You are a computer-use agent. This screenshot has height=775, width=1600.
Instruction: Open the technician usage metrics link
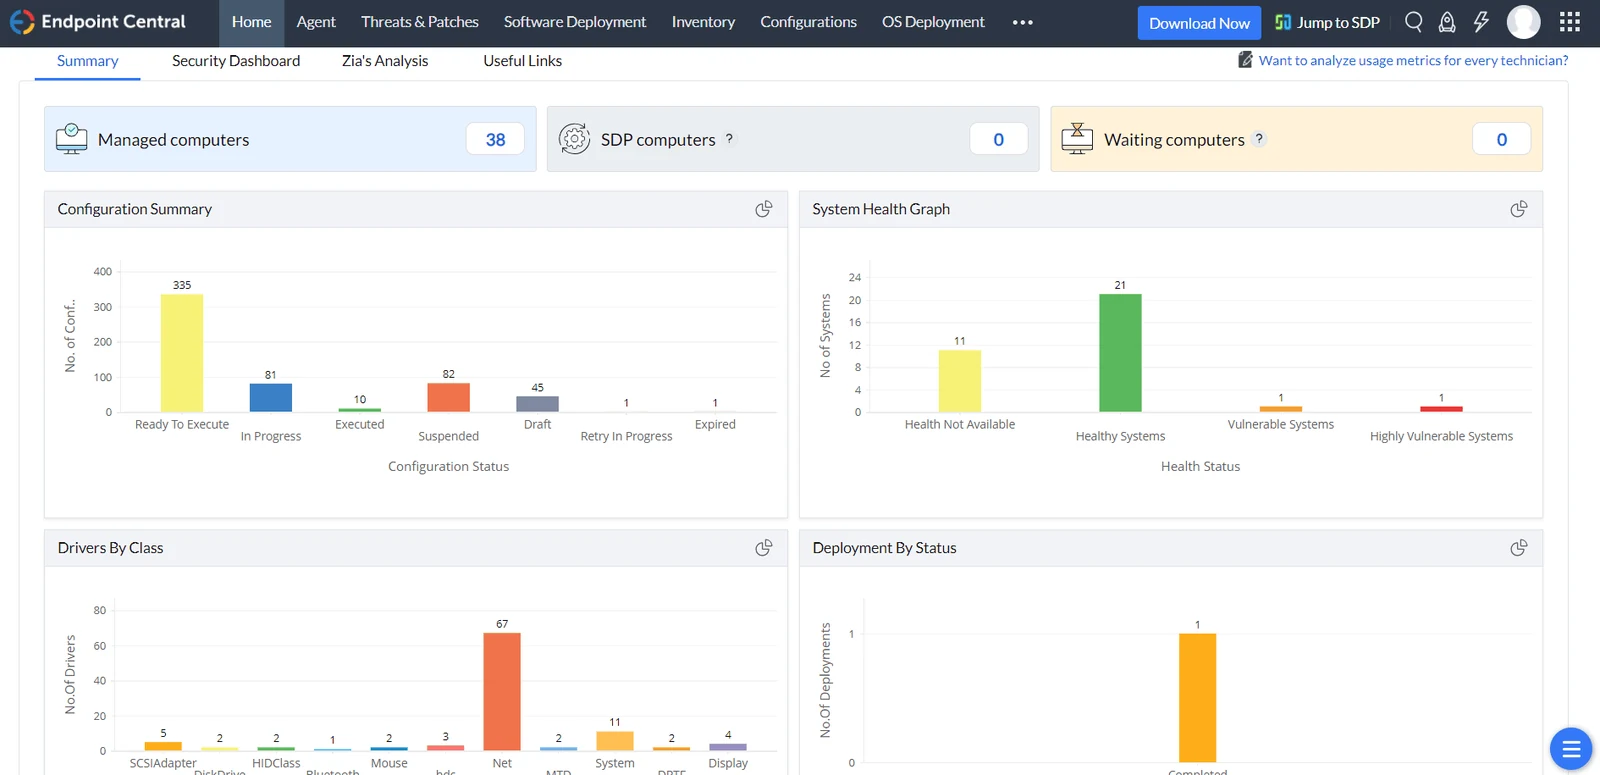(1413, 60)
